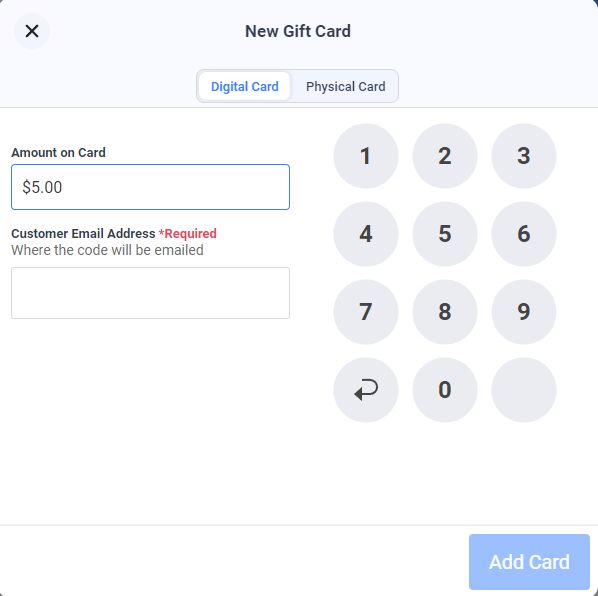The image size is (598, 596).
Task: Tap keypad digit 5
Action: pyautogui.click(x=445, y=234)
